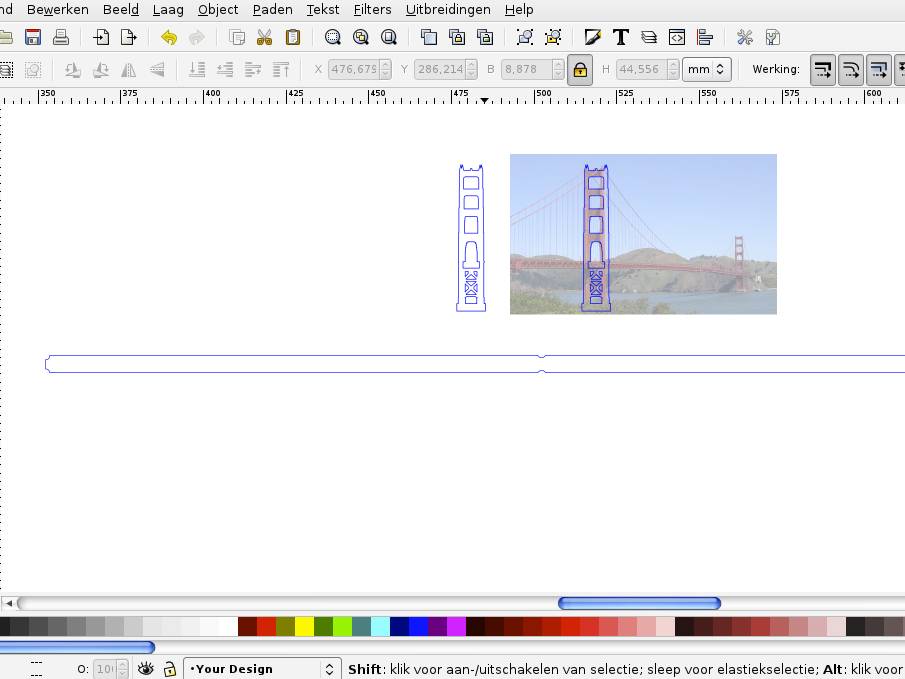Open the Tekst menu
Screen dimensions: 905x679
click(323, 10)
